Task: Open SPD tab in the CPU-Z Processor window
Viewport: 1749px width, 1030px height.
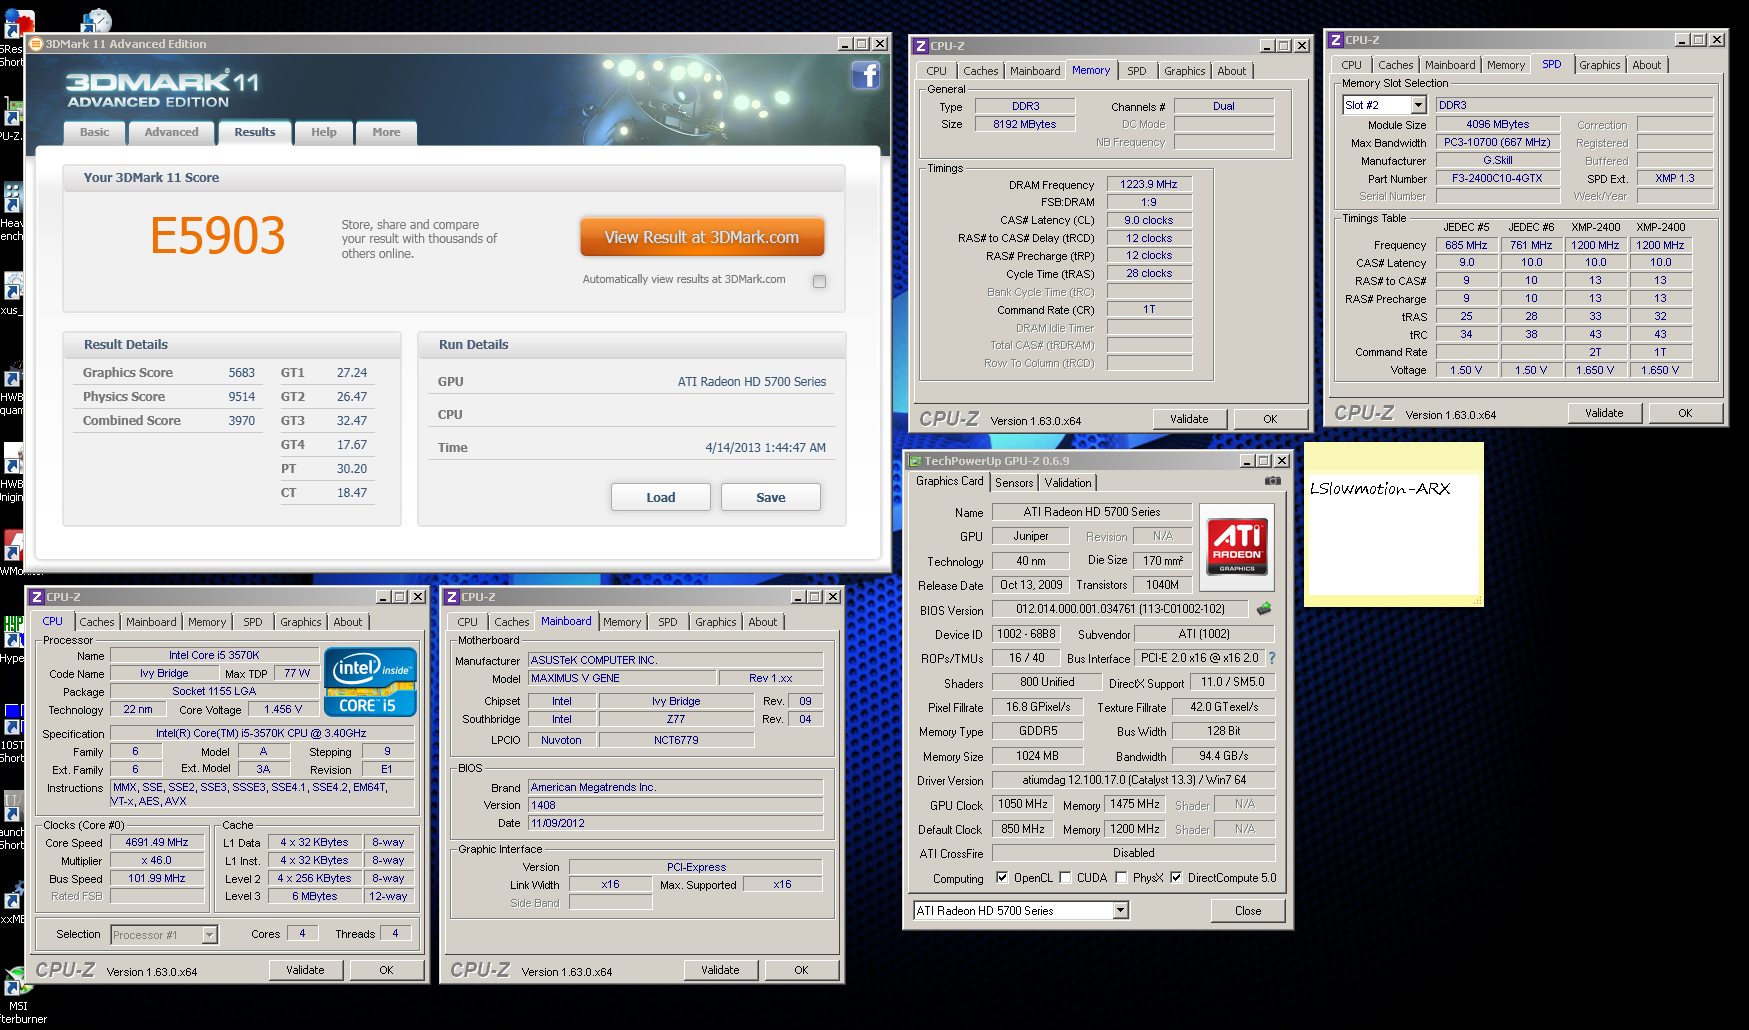Action: (253, 622)
